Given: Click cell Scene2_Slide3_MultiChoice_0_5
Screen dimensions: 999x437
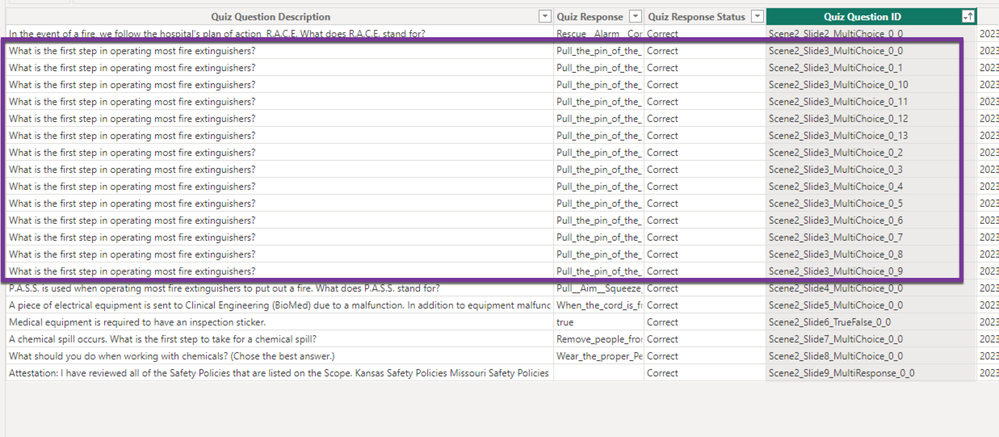Looking at the screenshot, I should (x=871, y=204).
